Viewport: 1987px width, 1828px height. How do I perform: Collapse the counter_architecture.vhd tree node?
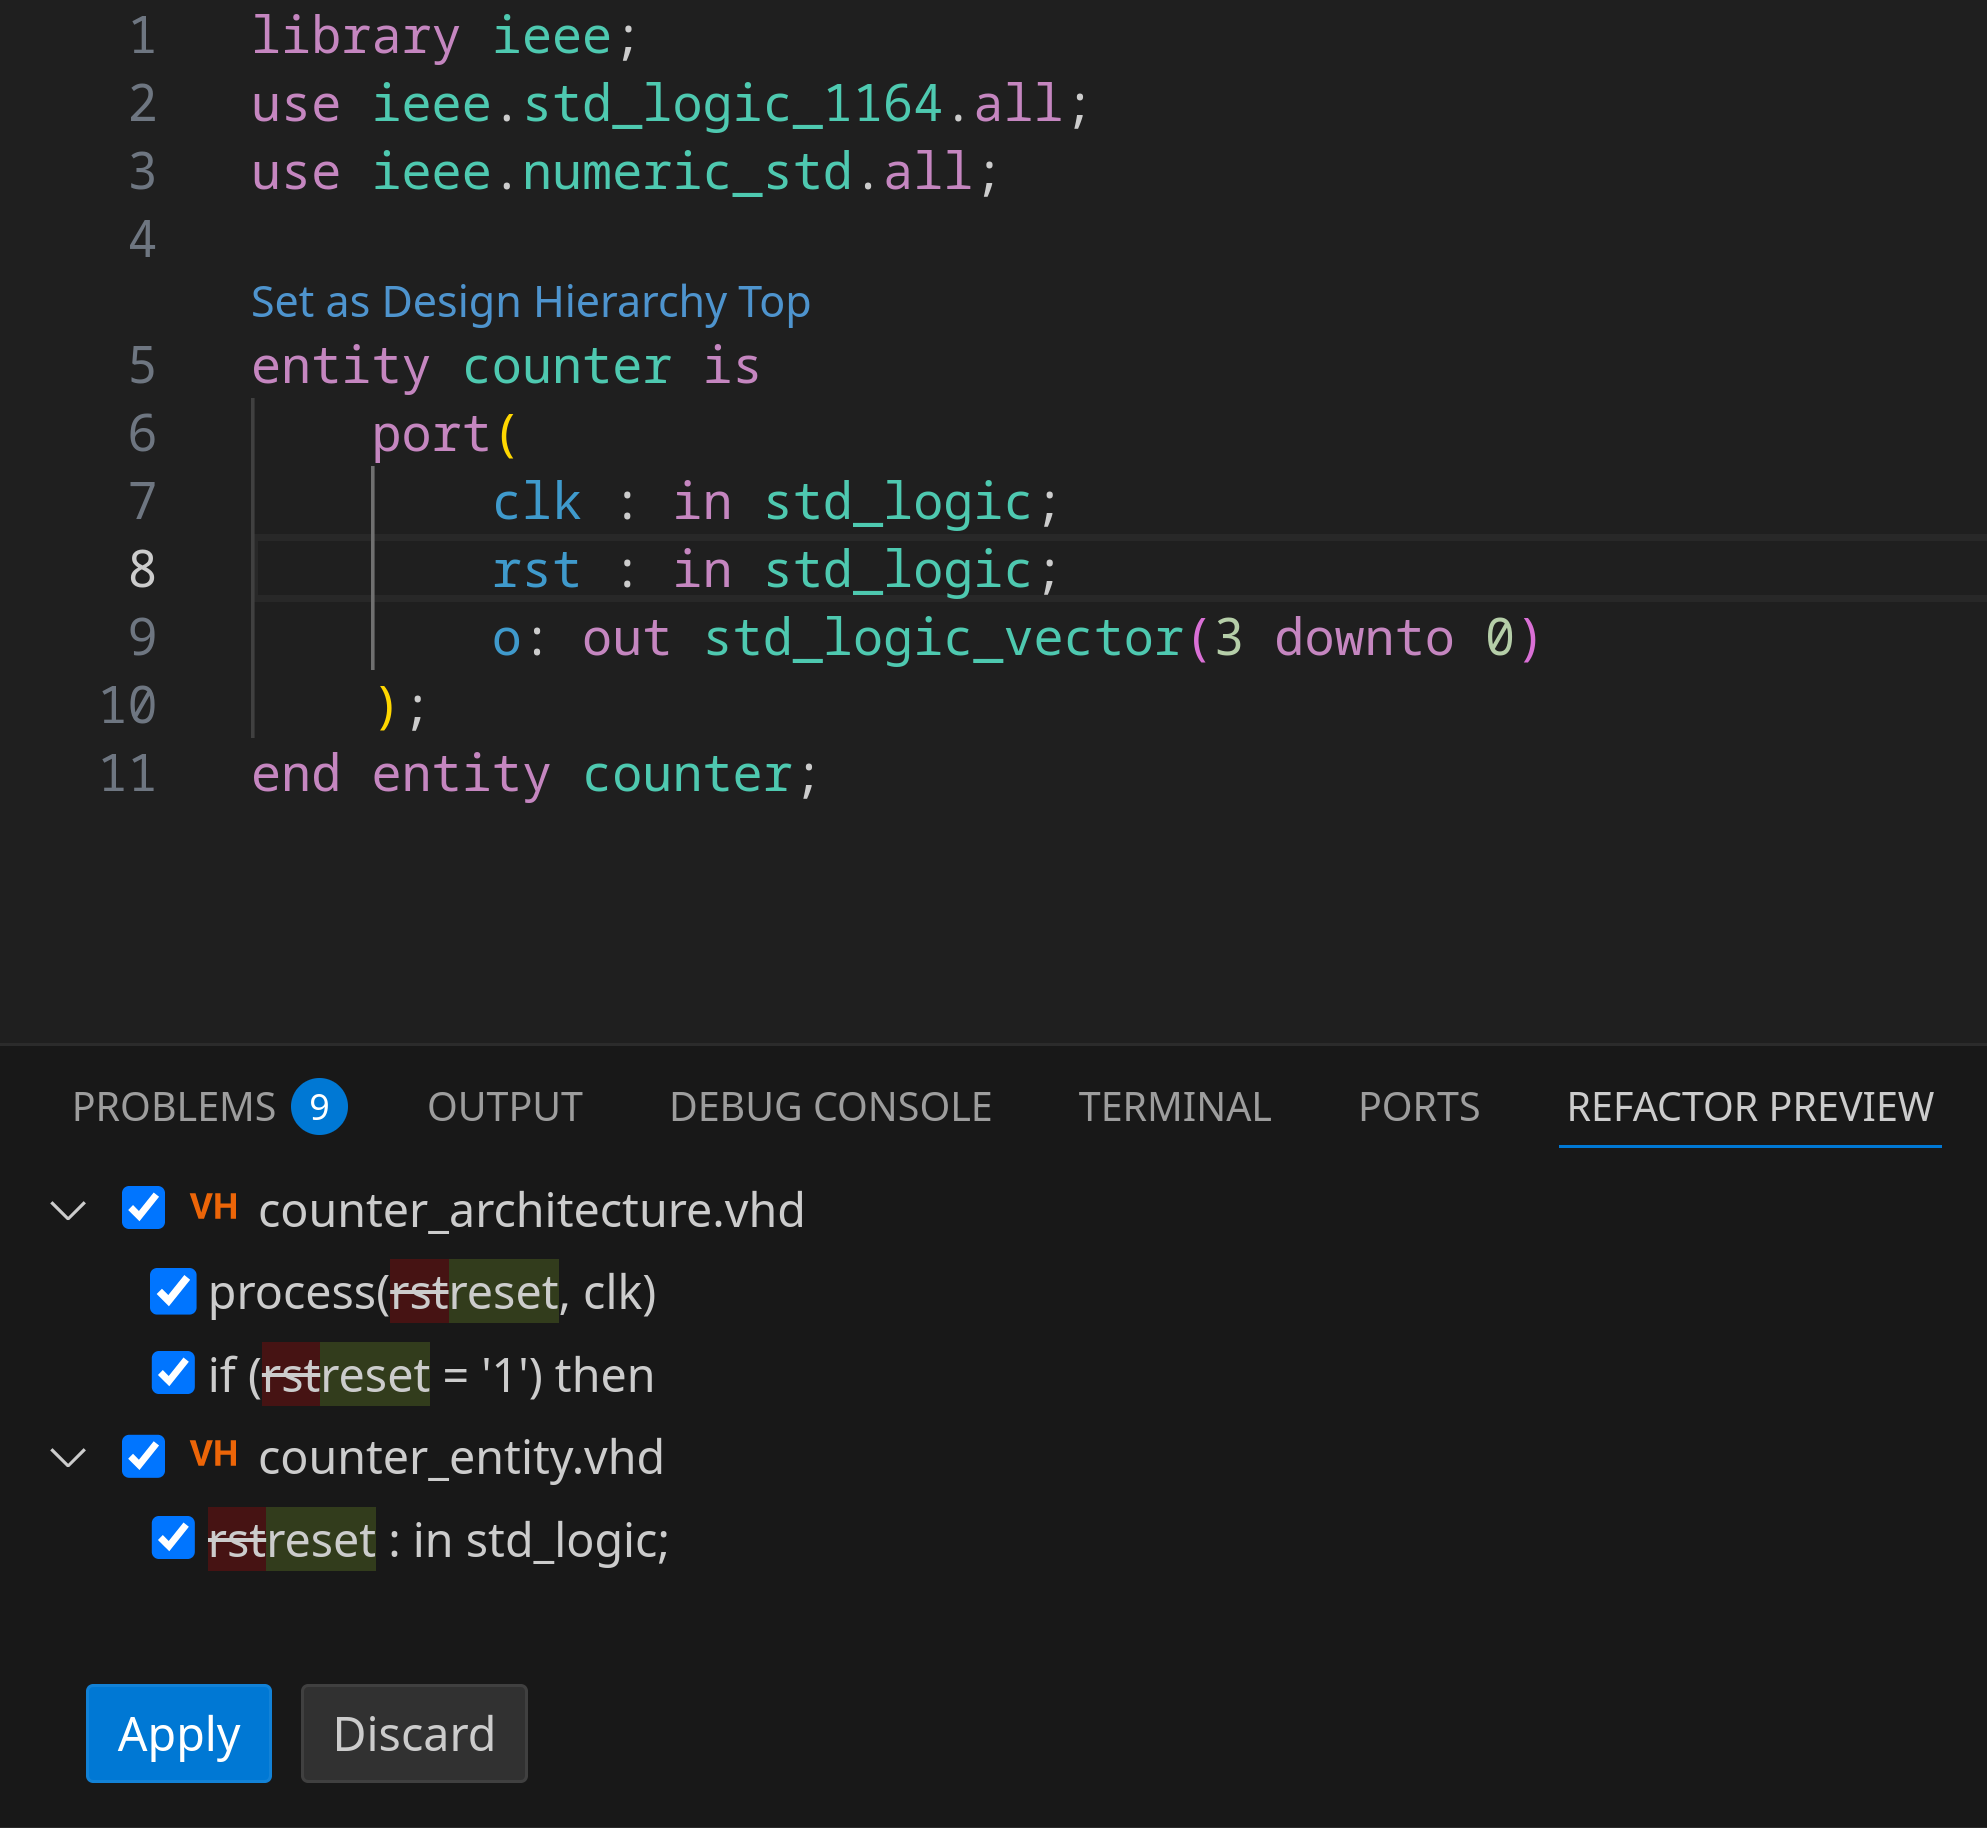point(68,1211)
